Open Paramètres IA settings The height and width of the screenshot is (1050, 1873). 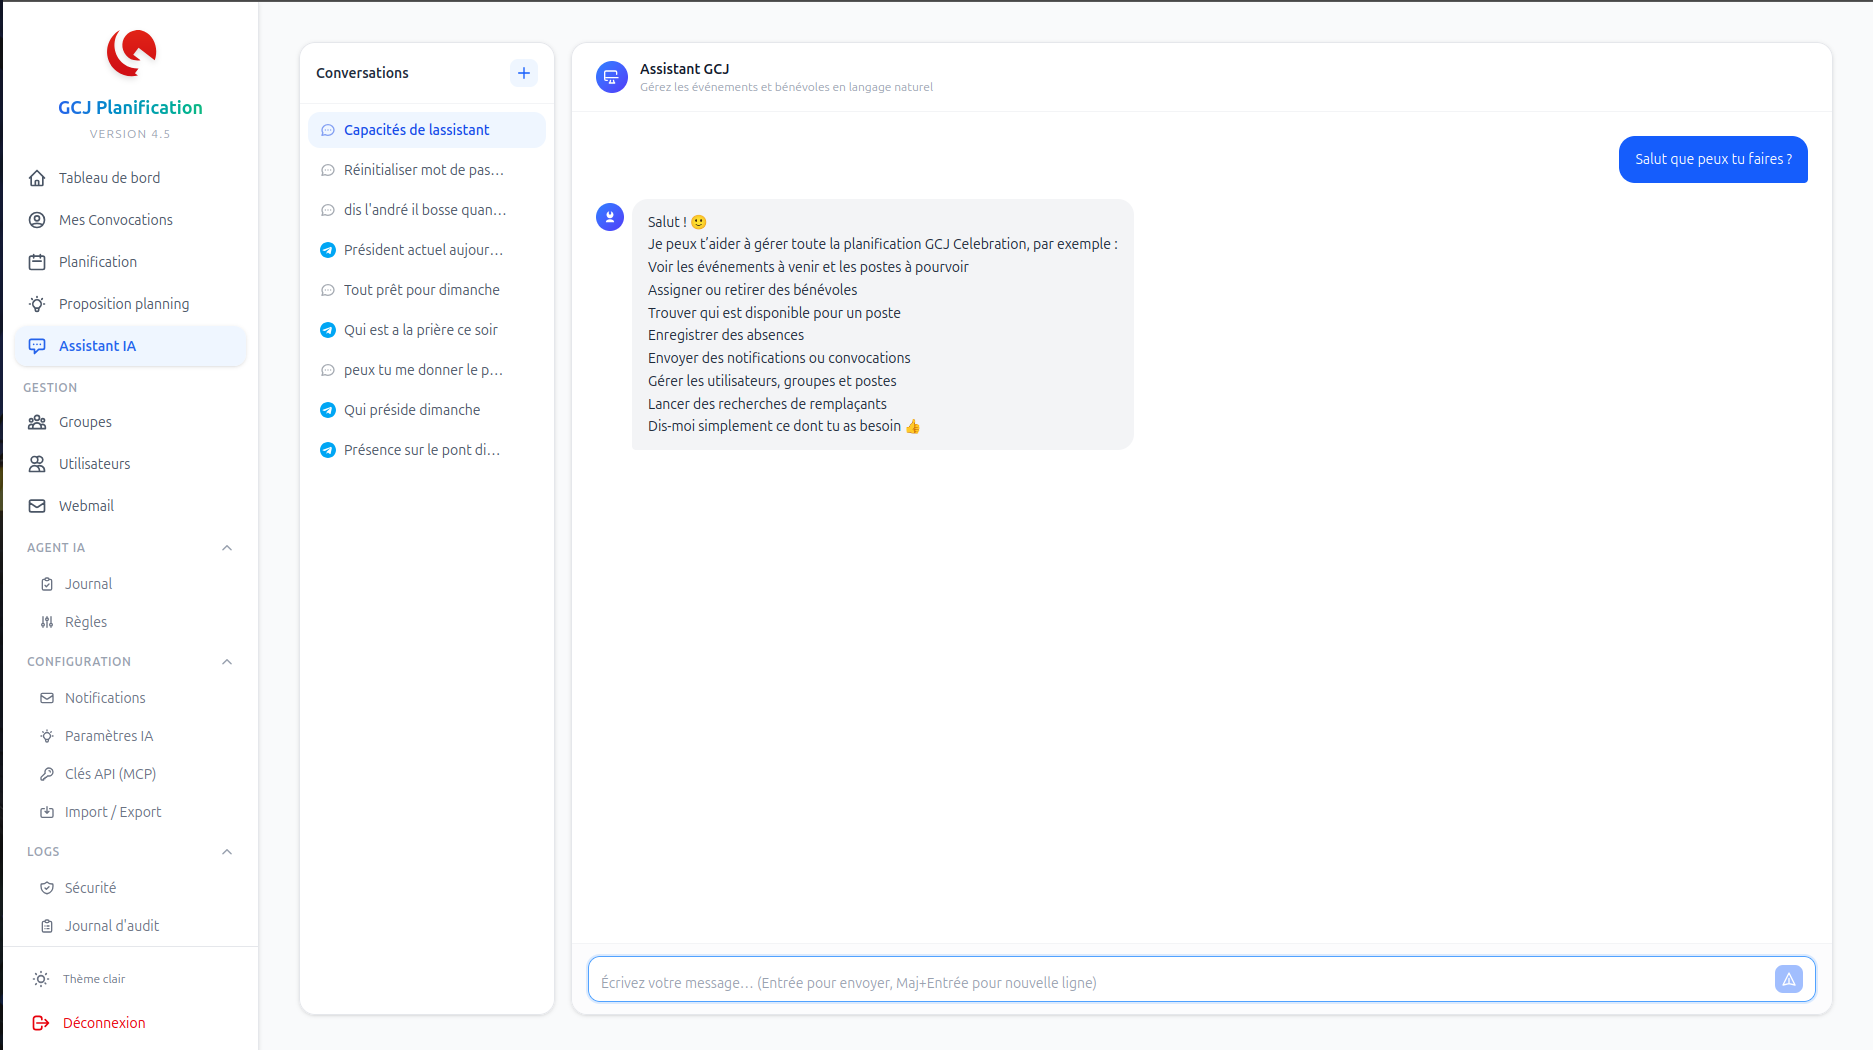pyautogui.click(x=109, y=736)
